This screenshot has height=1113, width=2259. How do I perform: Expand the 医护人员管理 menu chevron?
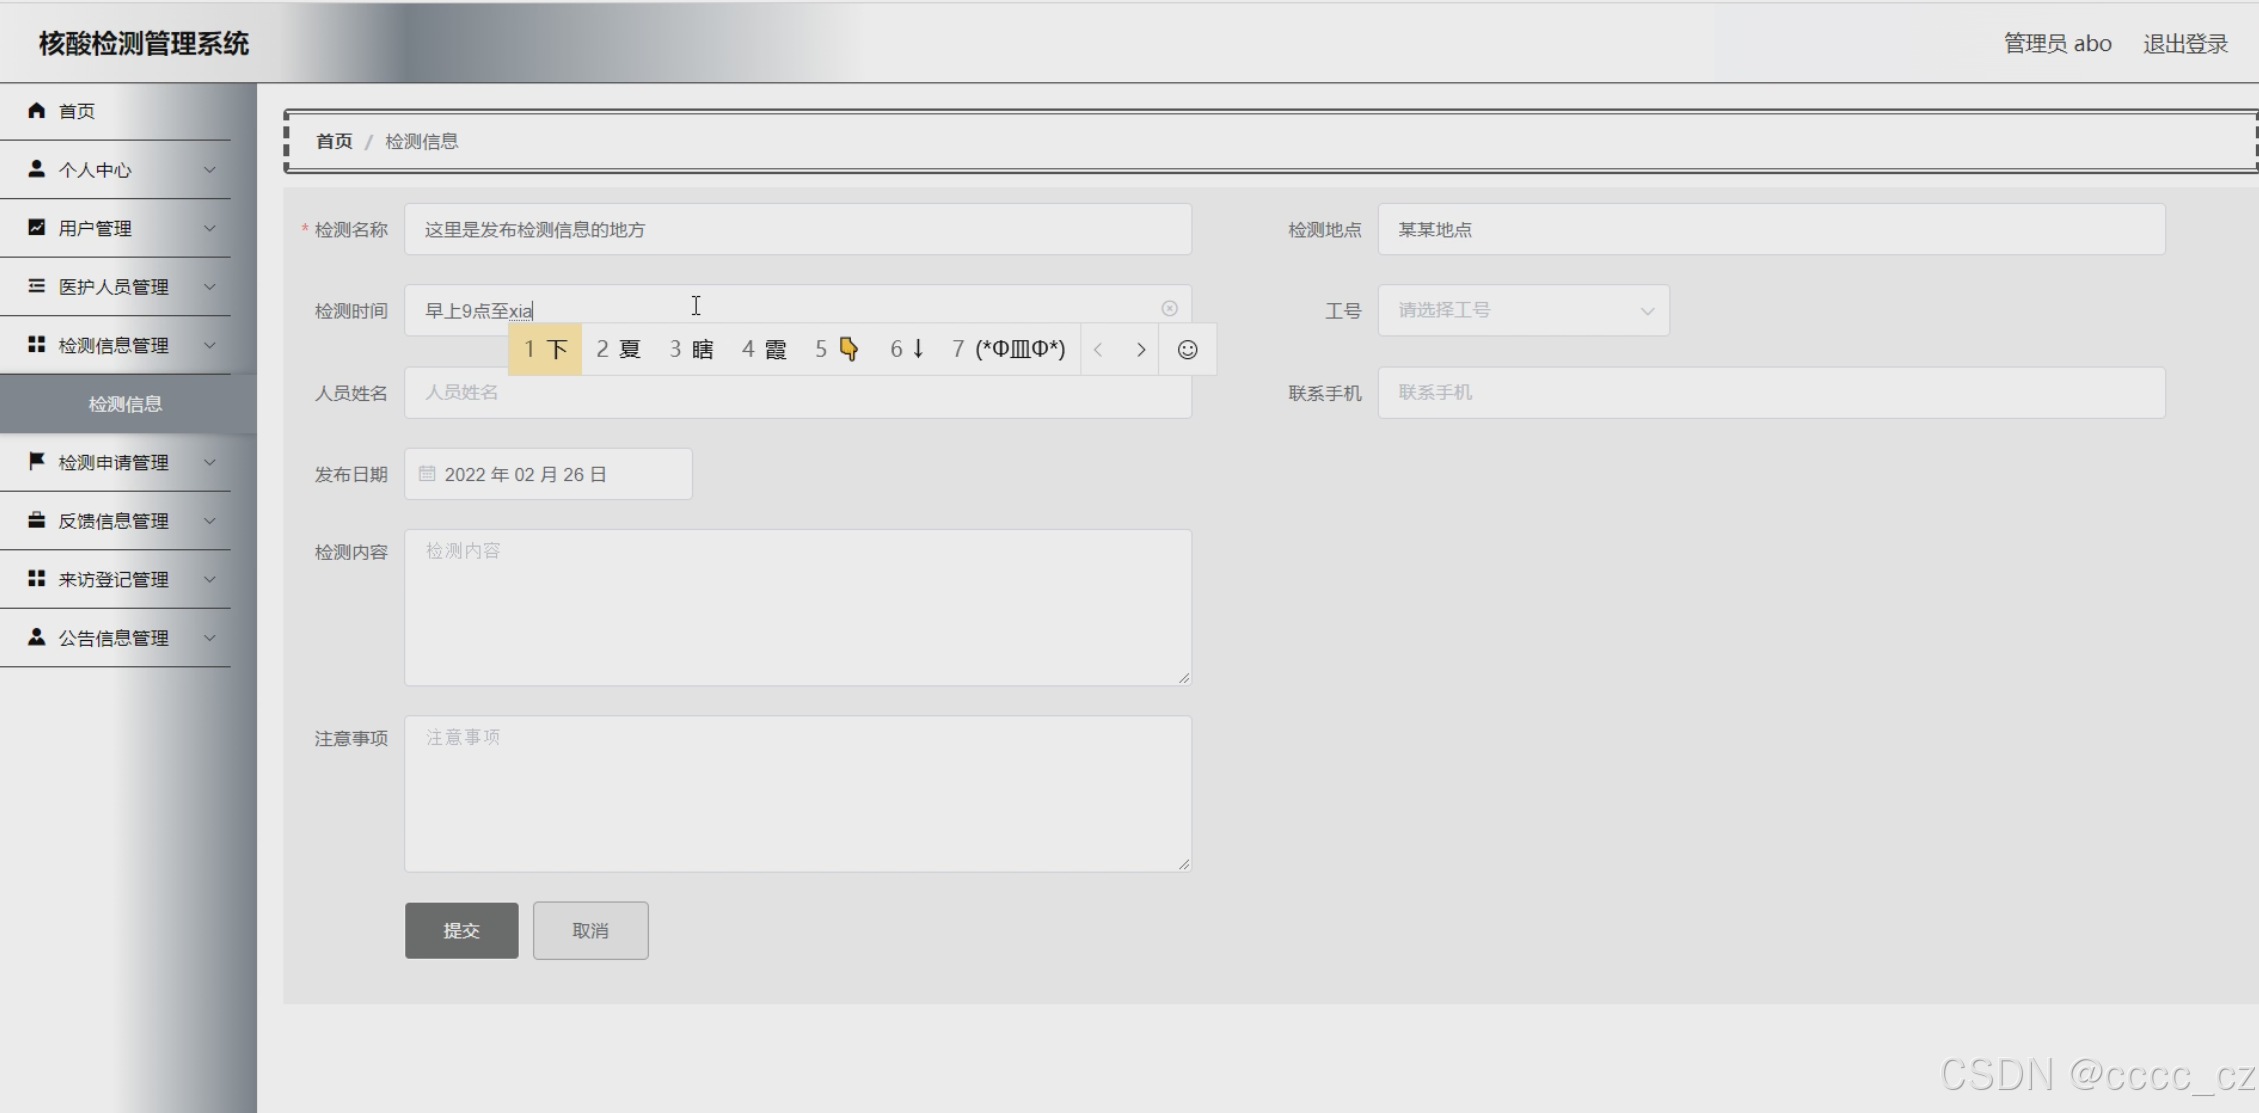pyautogui.click(x=210, y=287)
